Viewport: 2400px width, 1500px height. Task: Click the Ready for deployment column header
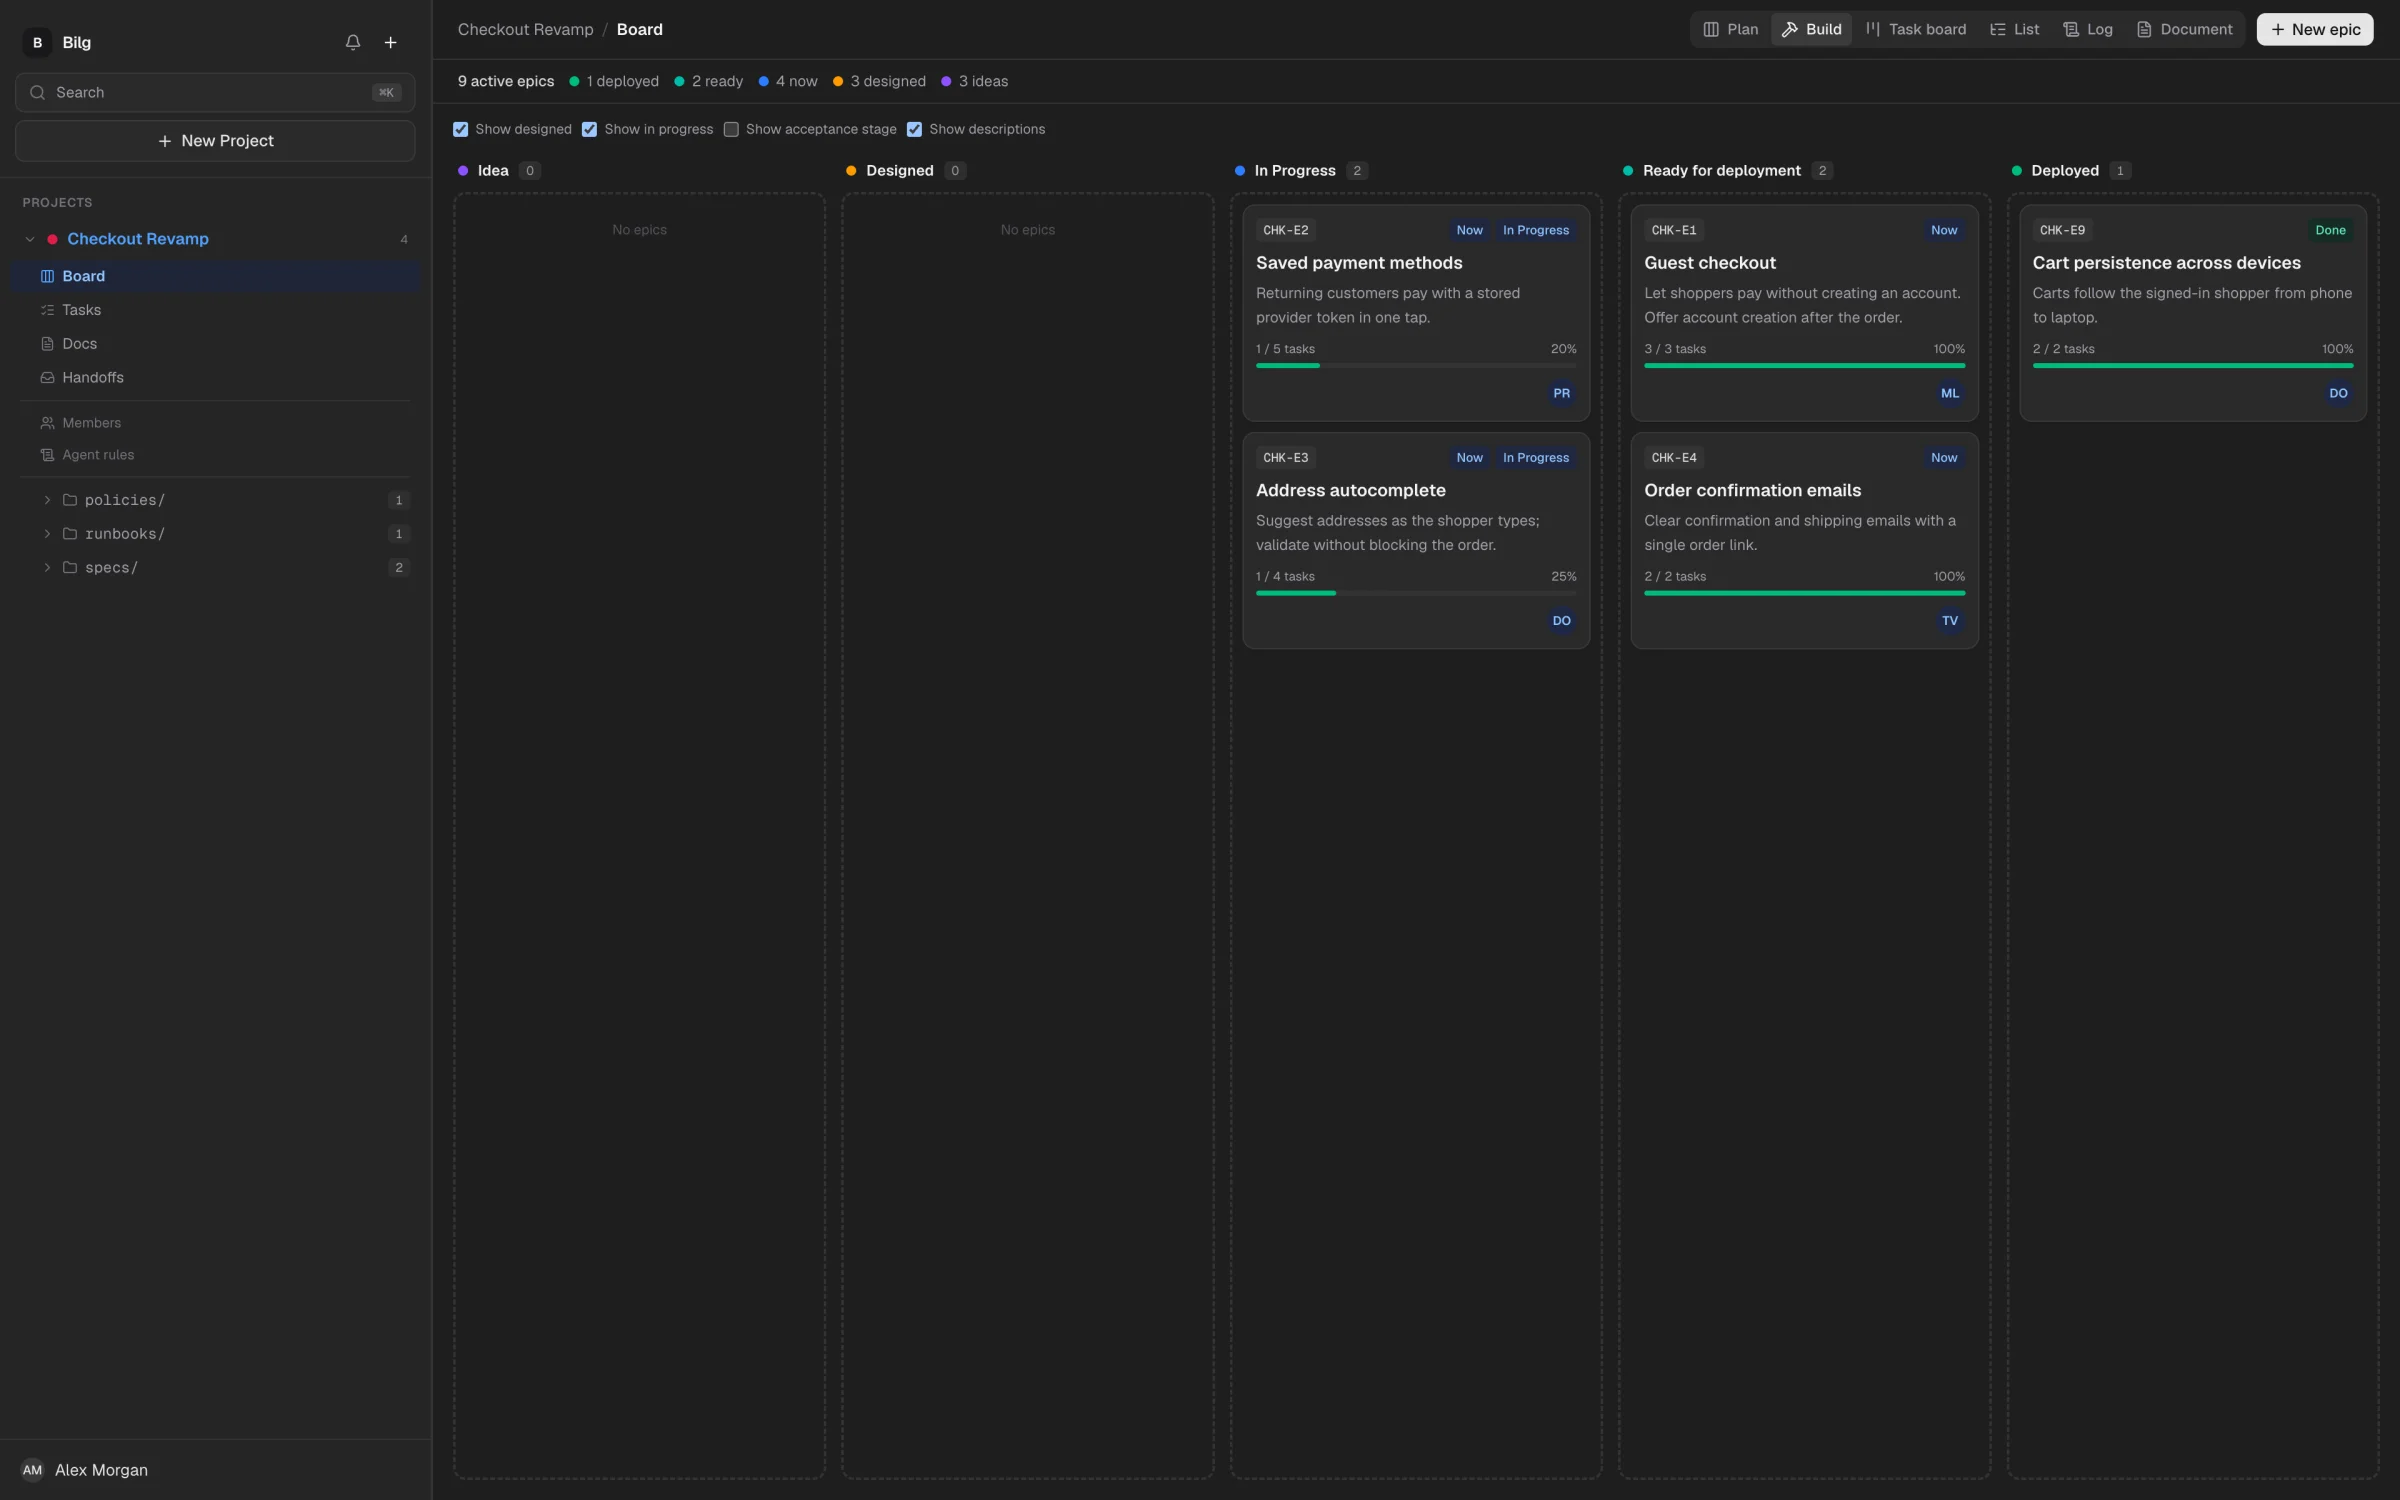[x=1722, y=171]
